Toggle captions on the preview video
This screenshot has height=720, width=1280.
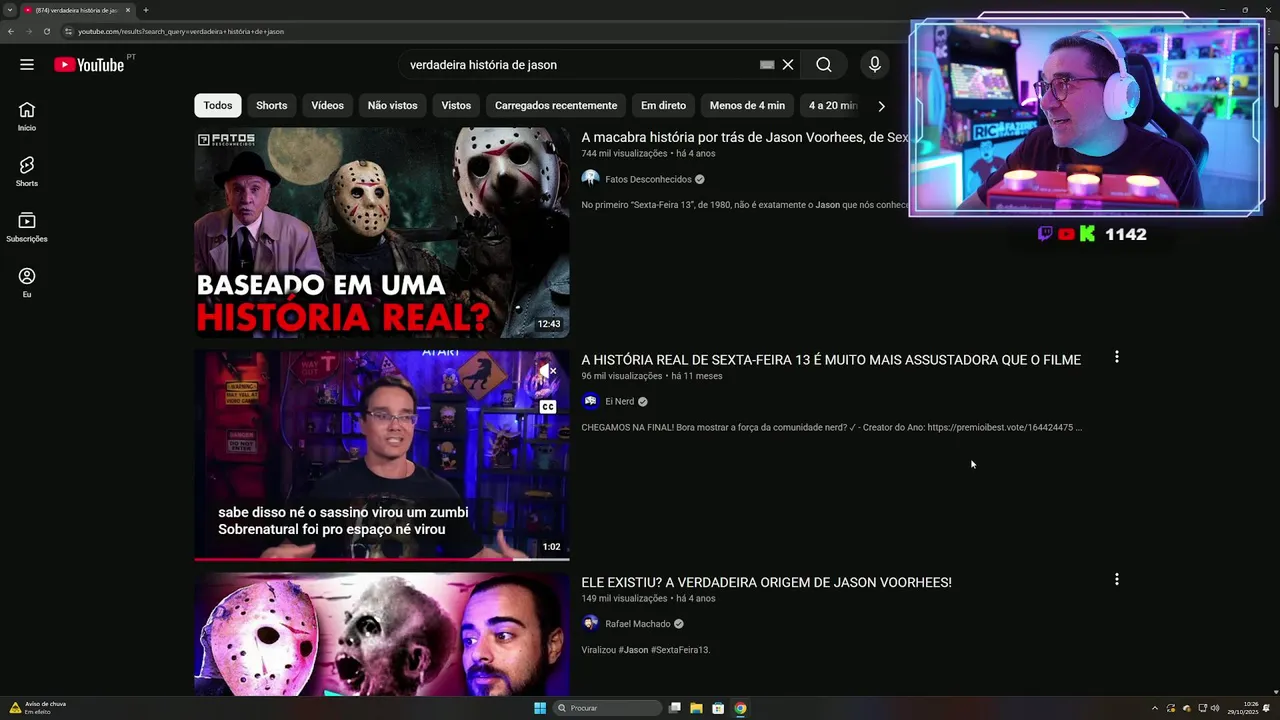pos(548,407)
